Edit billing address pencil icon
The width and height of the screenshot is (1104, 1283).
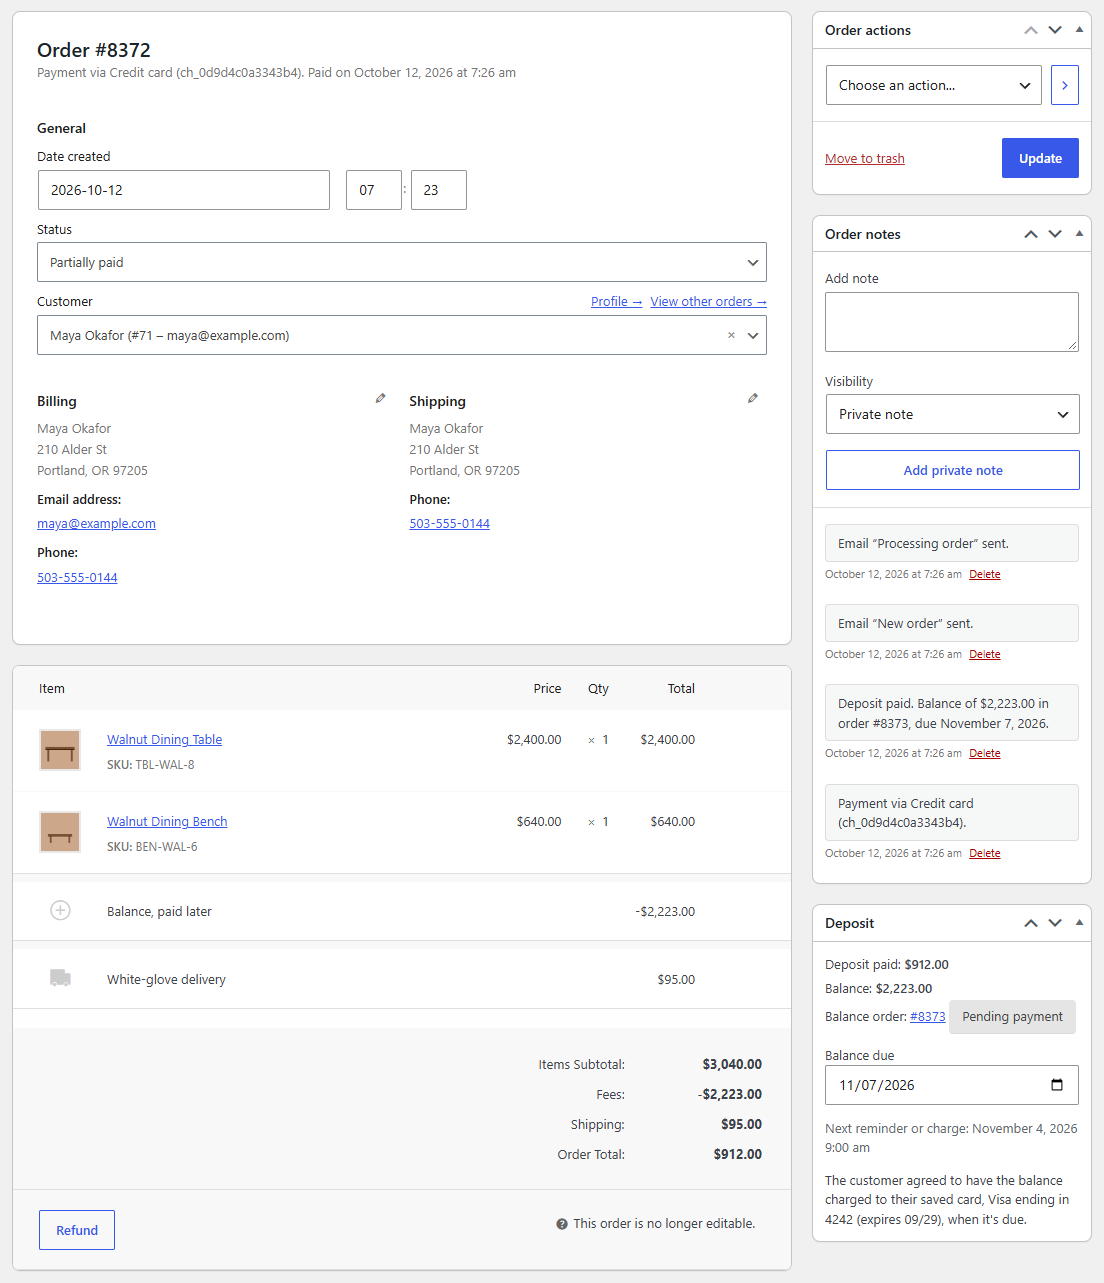[x=380, y=398]
